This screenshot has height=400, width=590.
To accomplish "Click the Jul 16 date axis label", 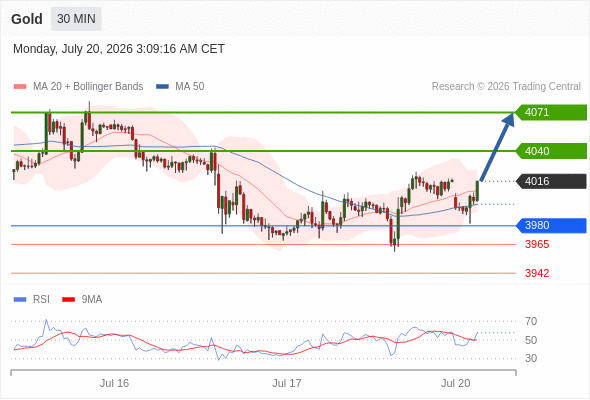I will coord(114,383).
